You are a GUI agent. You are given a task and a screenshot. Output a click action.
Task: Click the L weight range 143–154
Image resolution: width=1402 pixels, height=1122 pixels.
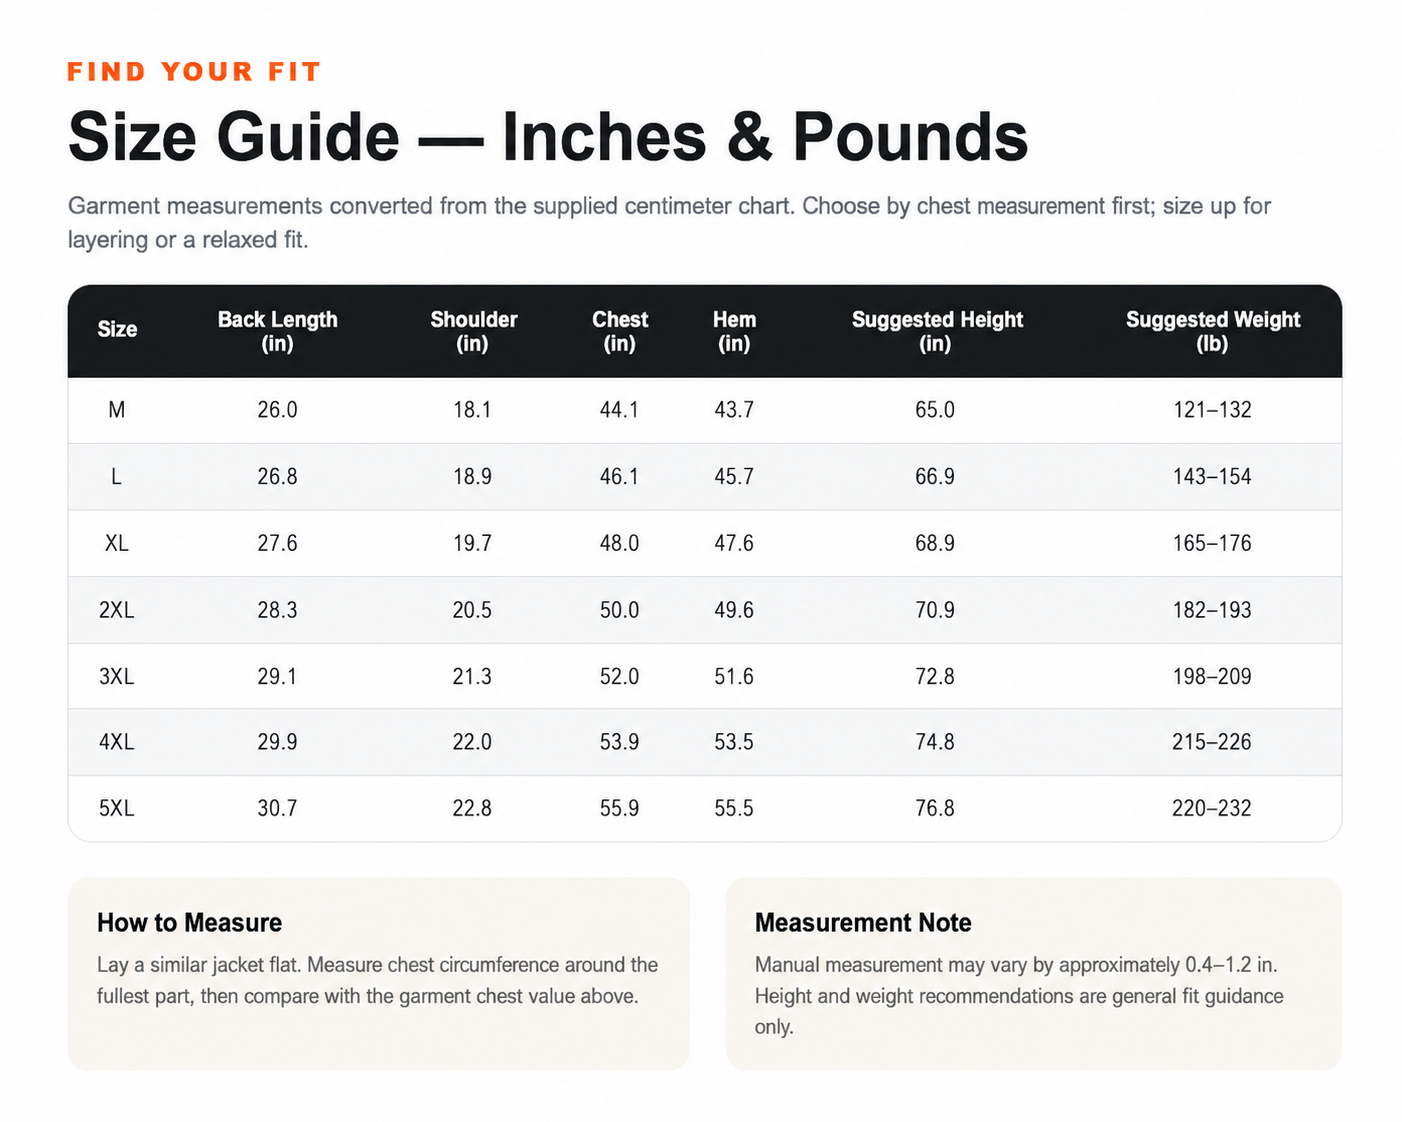coord(1212,477)
